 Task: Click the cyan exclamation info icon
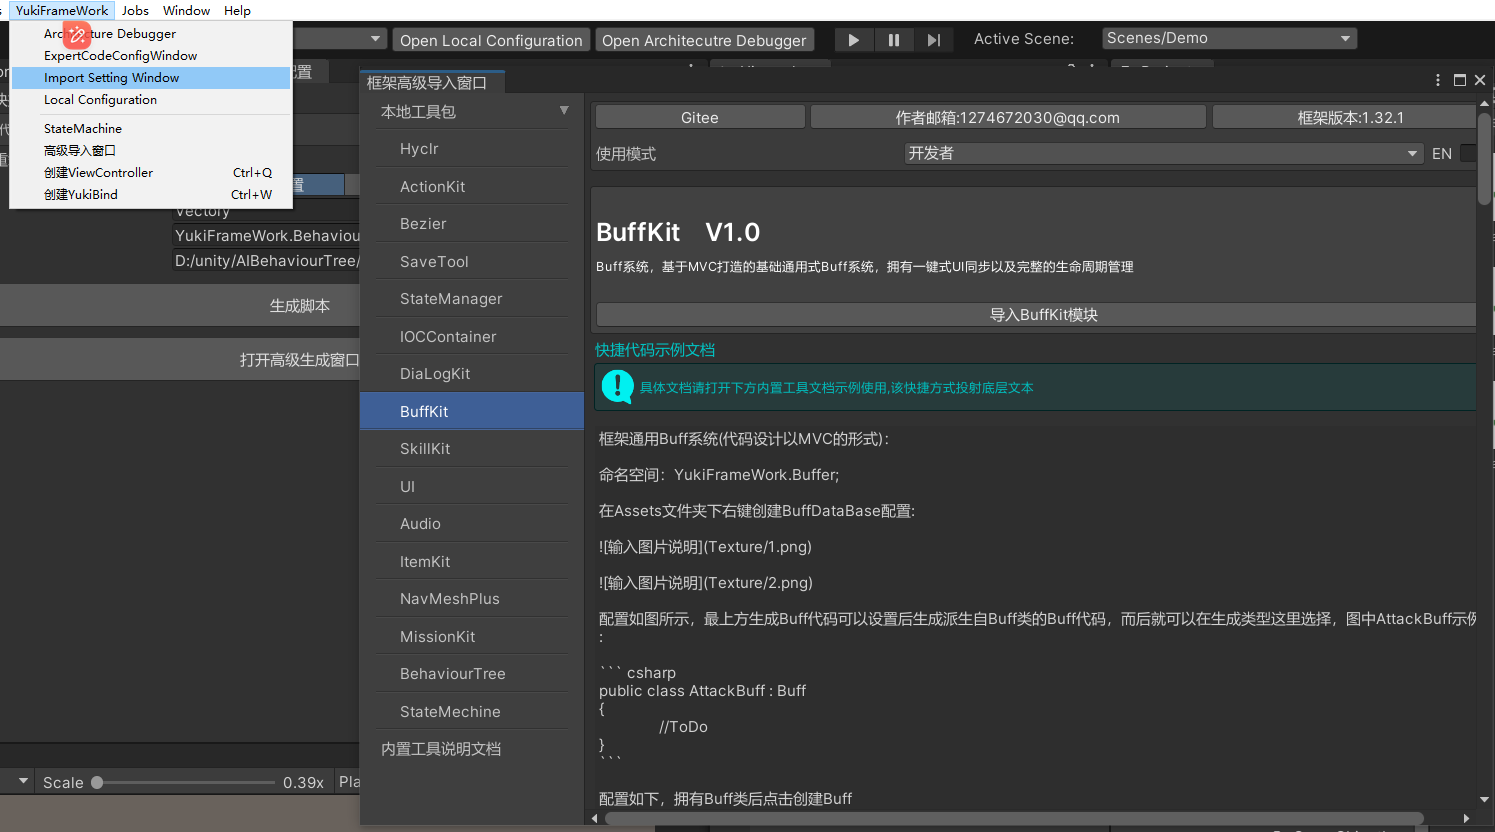tap(617, 387)
